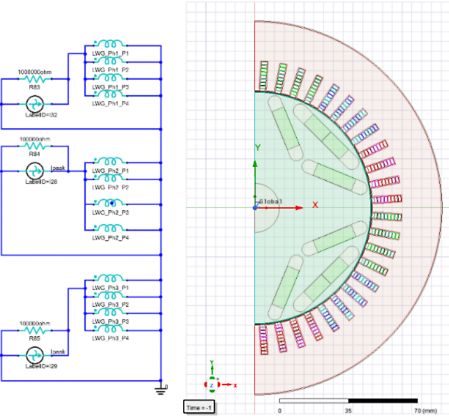449x416 pixels.
Task: Click current source labeled LabelID=I26
Action: click(35, 171)
